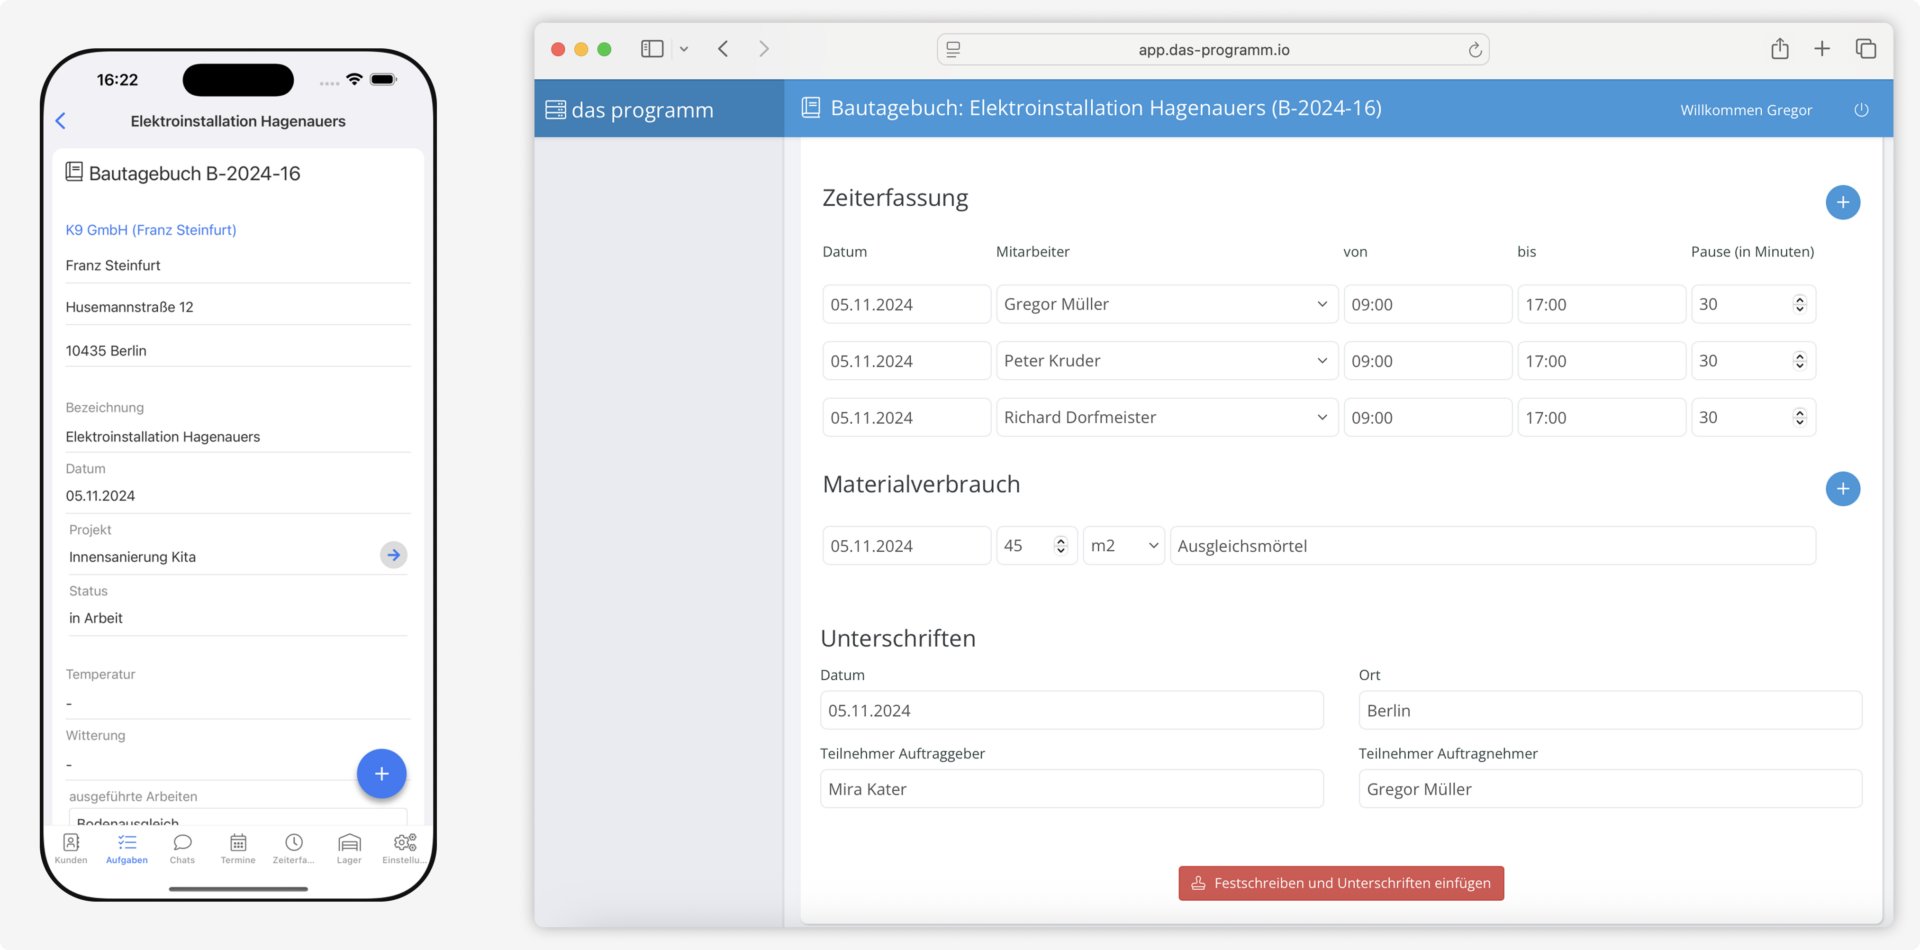The image size is (1920, 950).
Task: Click the logout power icon
Action: pyautogui.click(x=1860, y=110)
